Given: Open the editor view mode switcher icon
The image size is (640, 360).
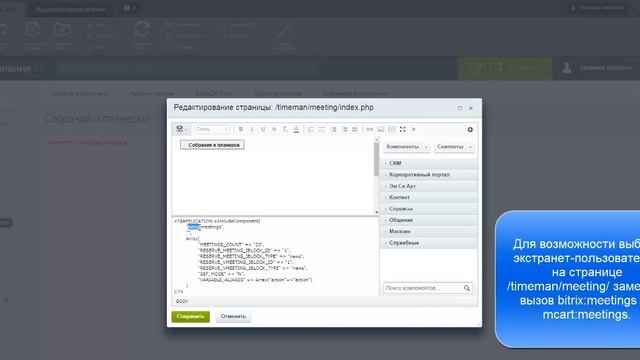Looking at the screenshot, I should click(x=180, y=129).
